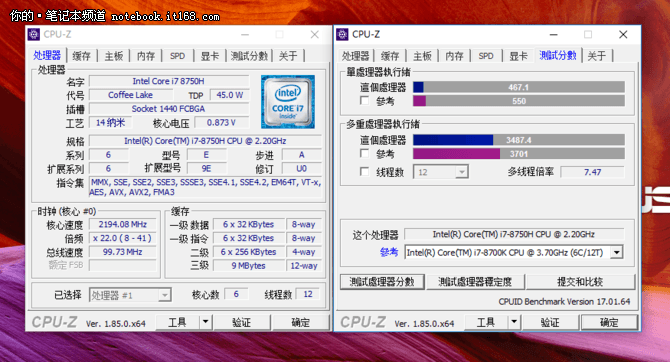Open the reference processor dropdown i7-8700K
This screenshot has width=670, height=362.
coord(616,253)
